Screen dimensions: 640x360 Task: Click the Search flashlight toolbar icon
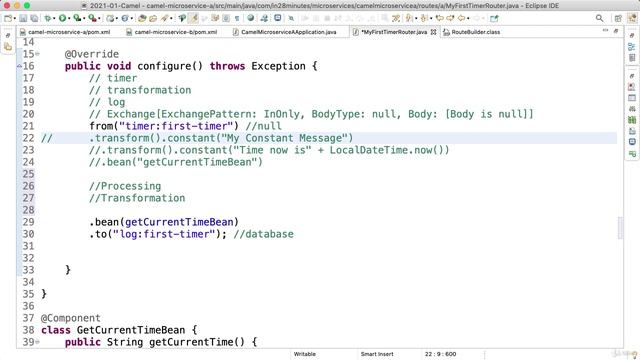point(164,18)
